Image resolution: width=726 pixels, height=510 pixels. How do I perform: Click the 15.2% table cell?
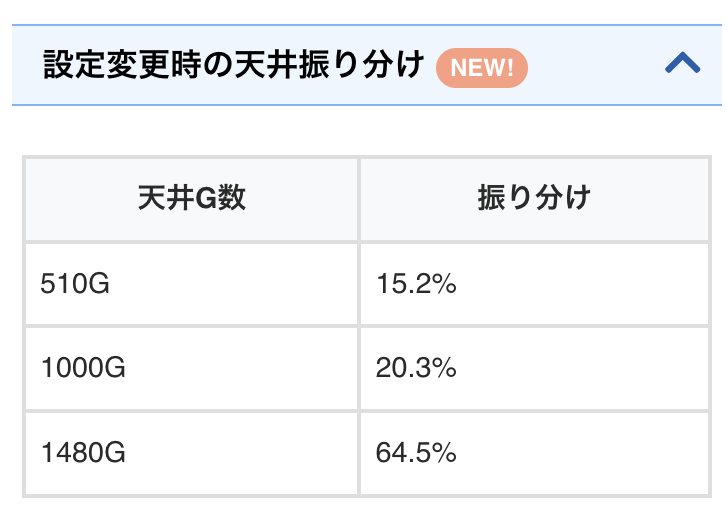(534, 284)
